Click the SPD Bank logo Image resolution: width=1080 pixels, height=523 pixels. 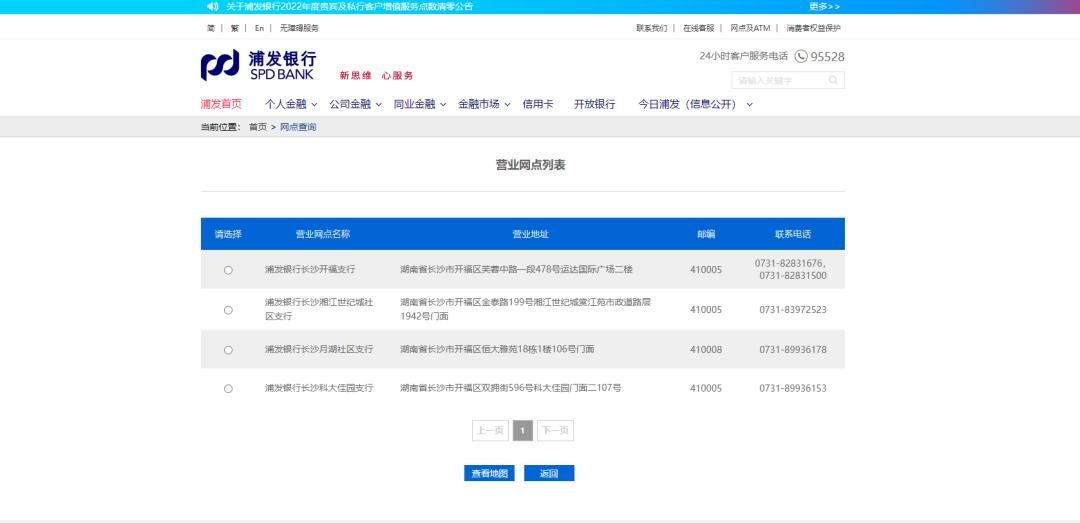(x=258, y=65)
